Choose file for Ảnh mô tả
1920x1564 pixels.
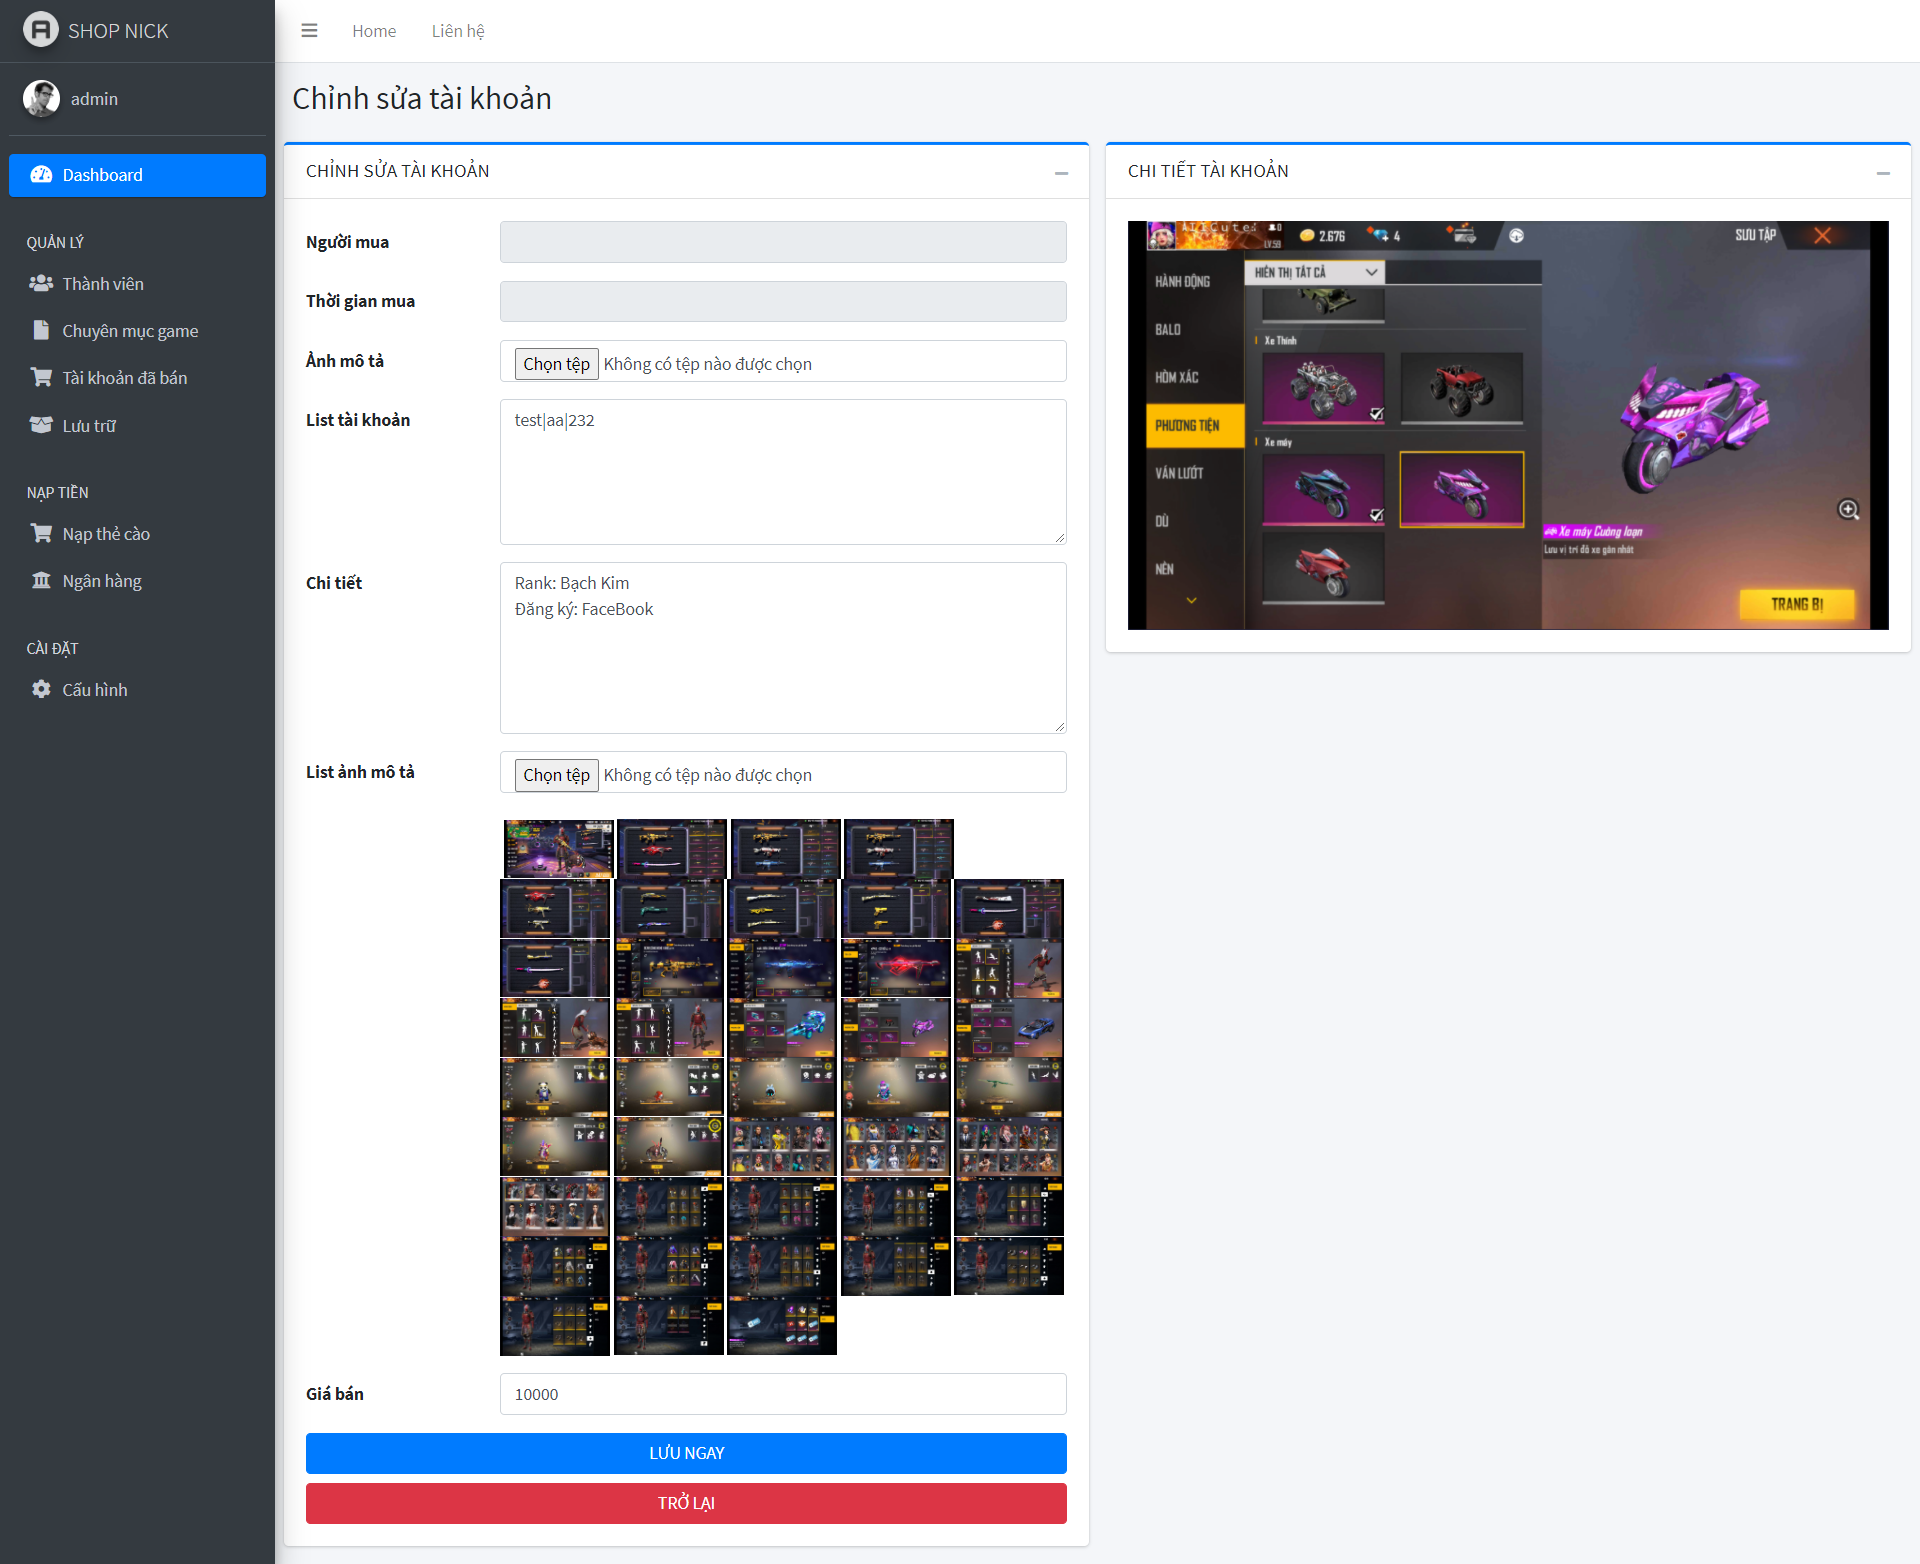pyautogui.click(x=556, y=364)
